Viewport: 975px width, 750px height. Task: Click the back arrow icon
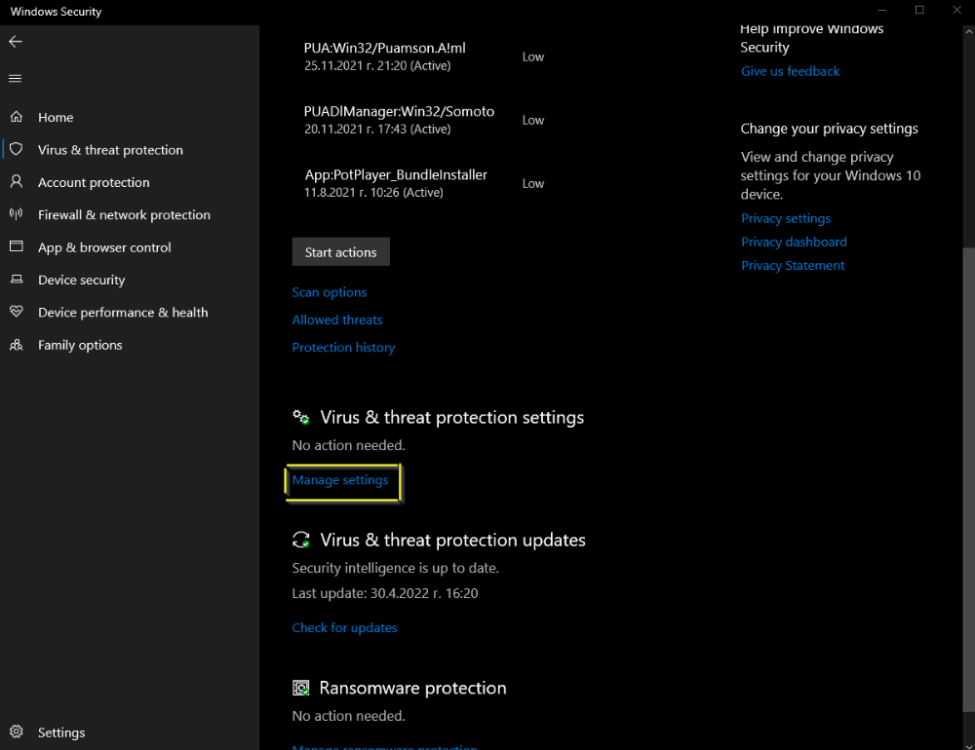[16, 42]
